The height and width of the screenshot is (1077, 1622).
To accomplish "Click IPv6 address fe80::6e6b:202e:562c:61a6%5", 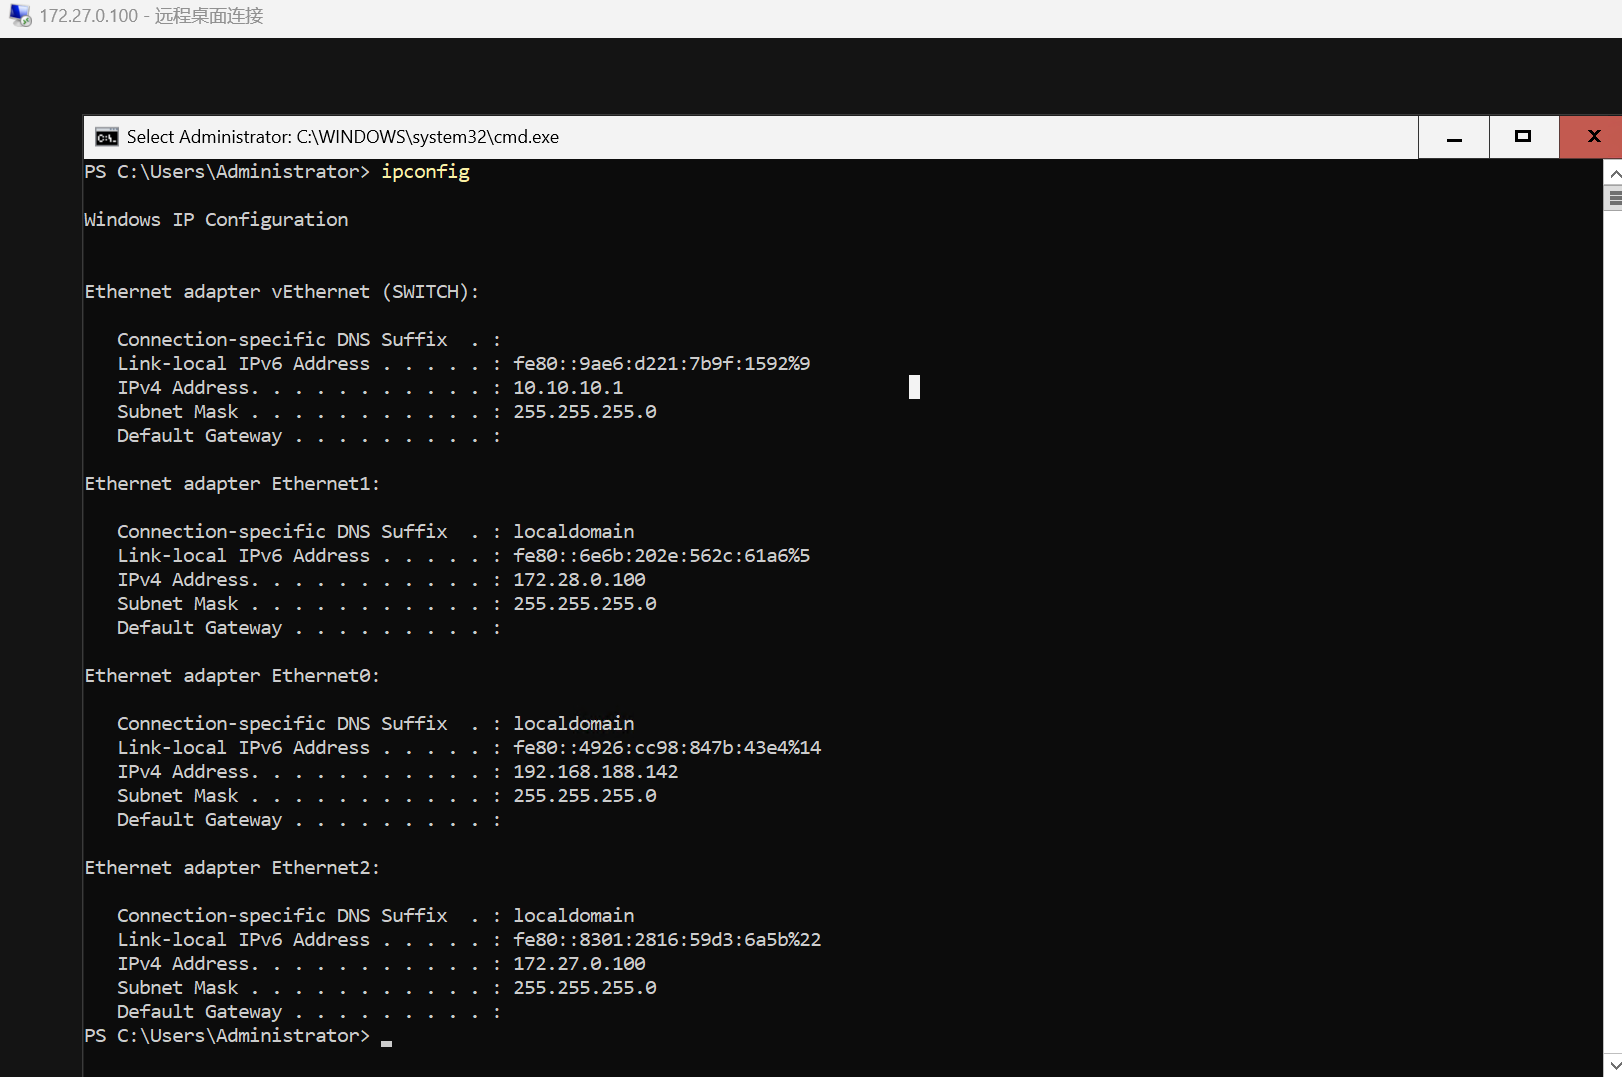I will [662, 555].
